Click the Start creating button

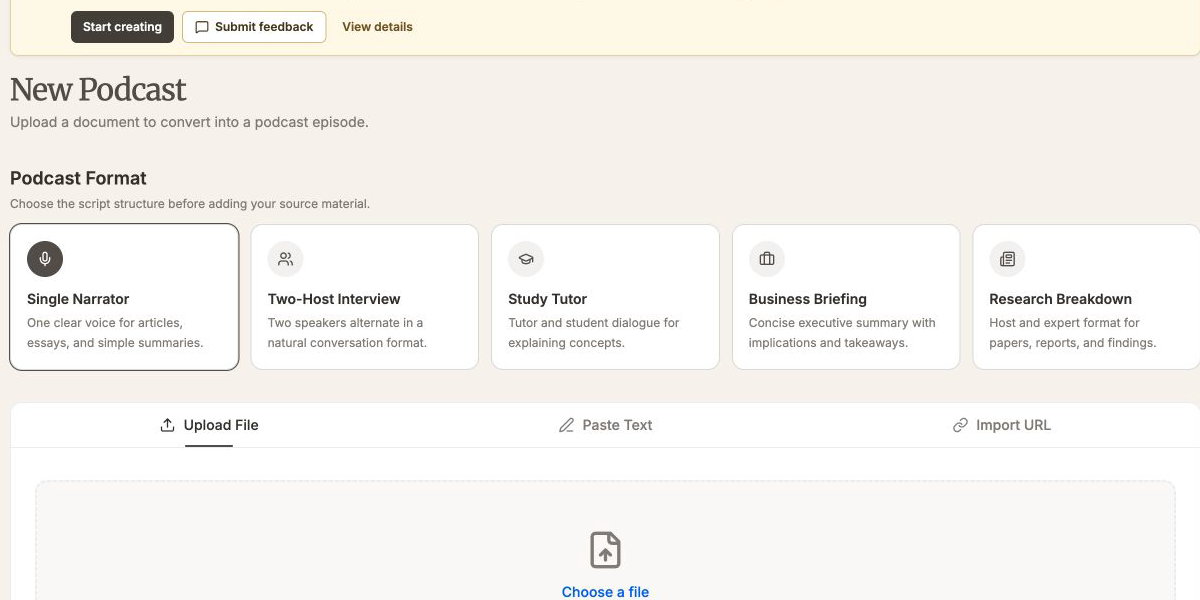122,27
